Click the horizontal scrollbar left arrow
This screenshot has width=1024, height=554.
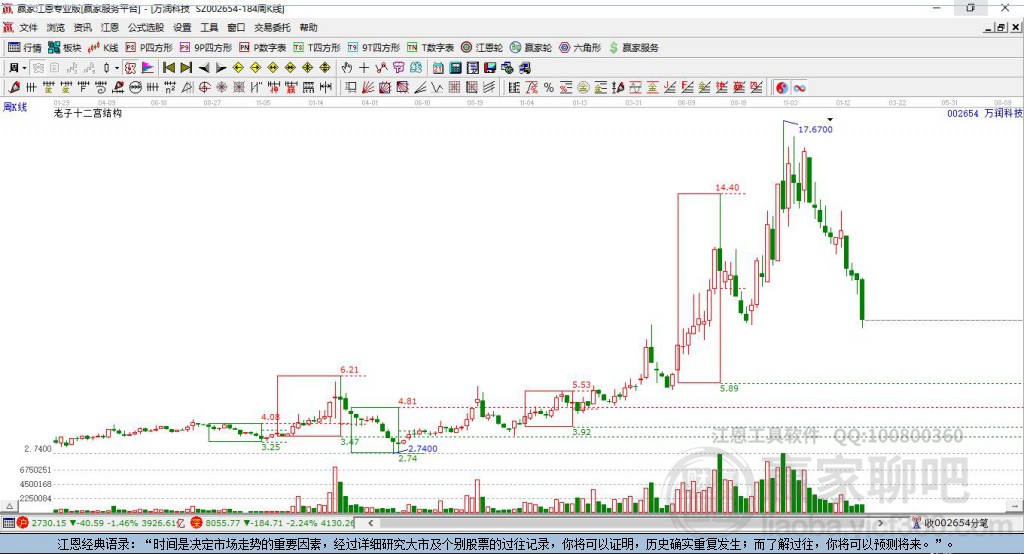(371, 523)
